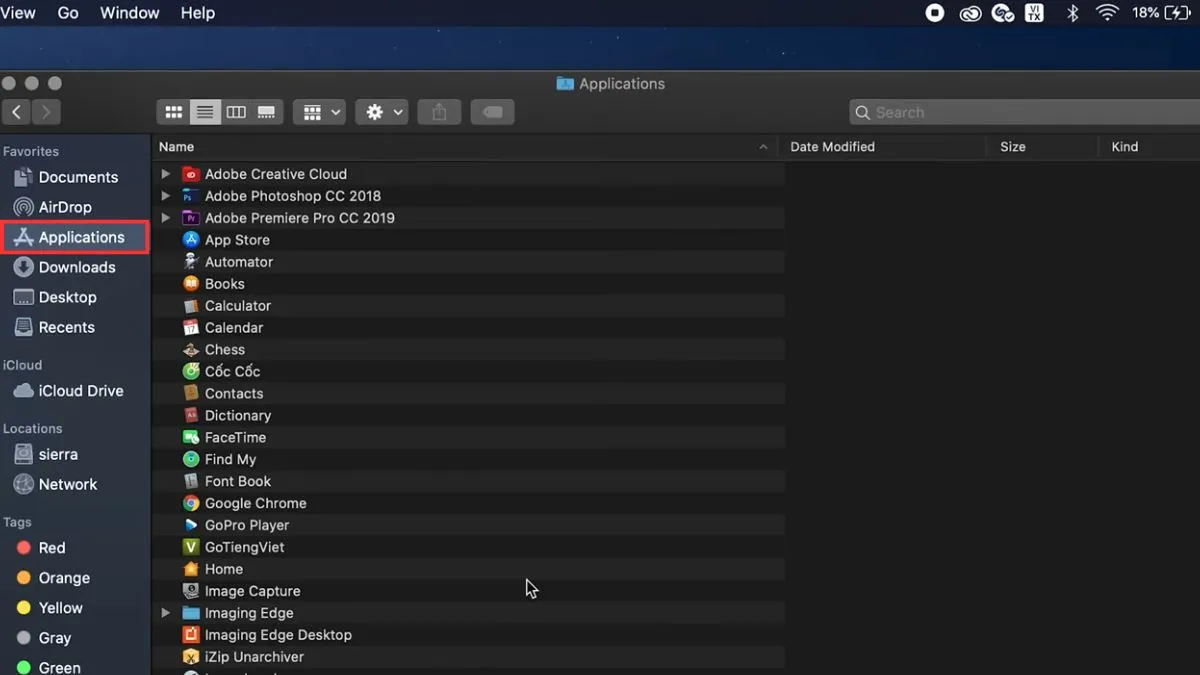Open the Window menu
The width and height of the screenshot is (1200, 675).
click(x=129, y=13)
